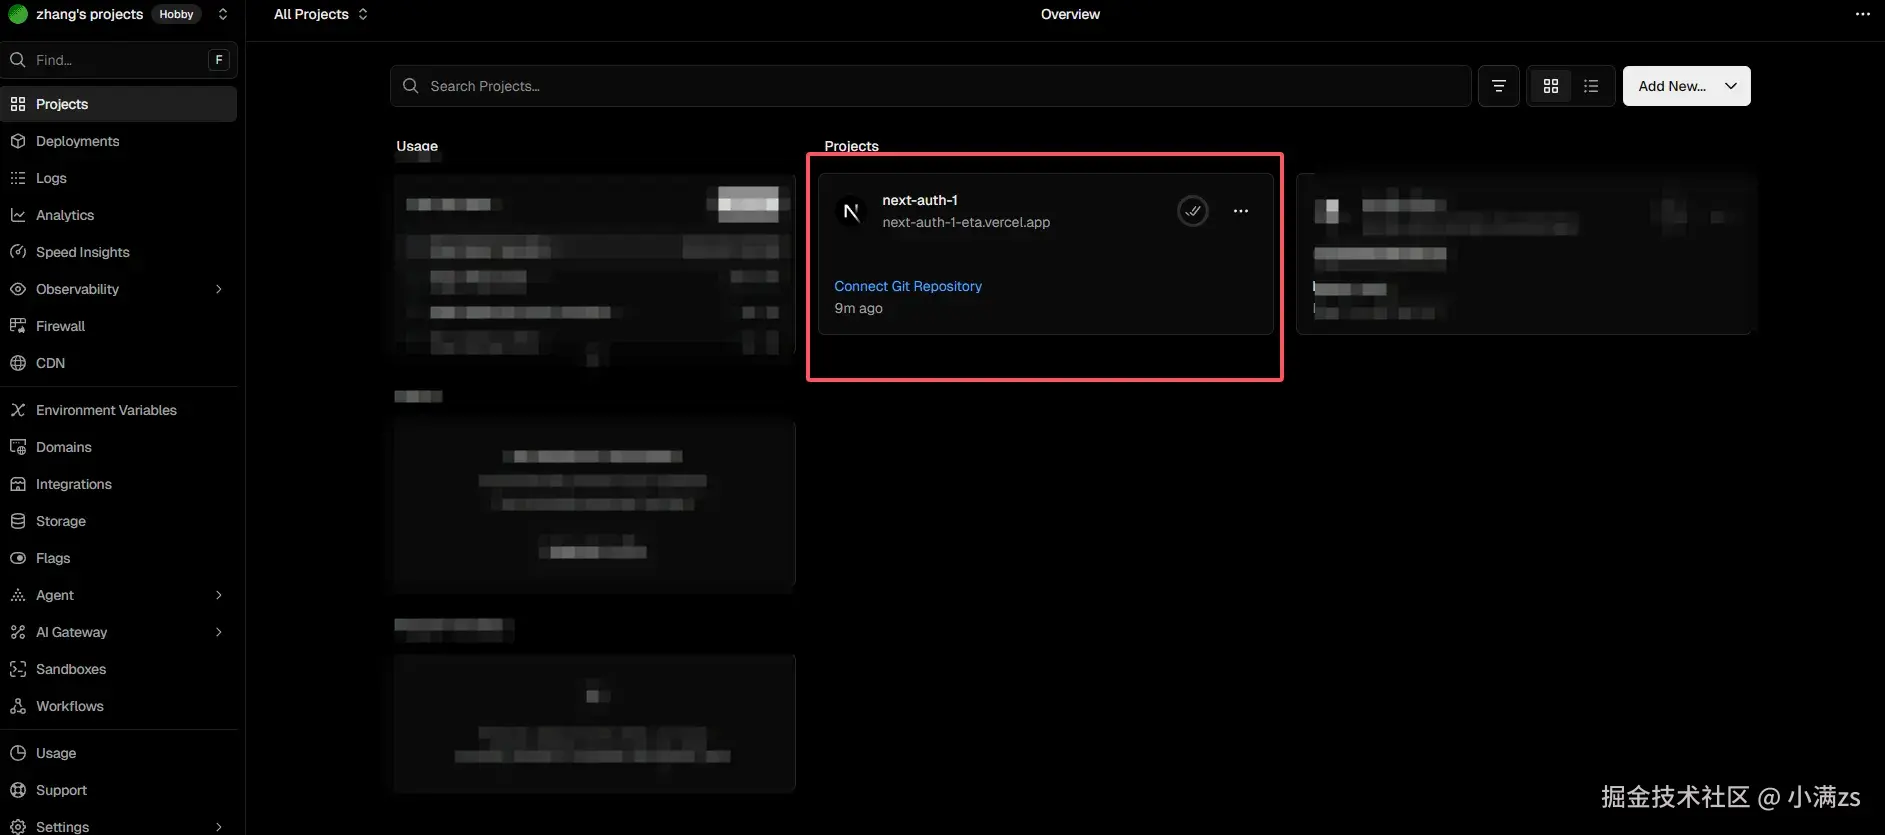Viewport: 1885px width, 835px height.
Task: Click the Deployments sidebar icon
Action: point(18,141)
